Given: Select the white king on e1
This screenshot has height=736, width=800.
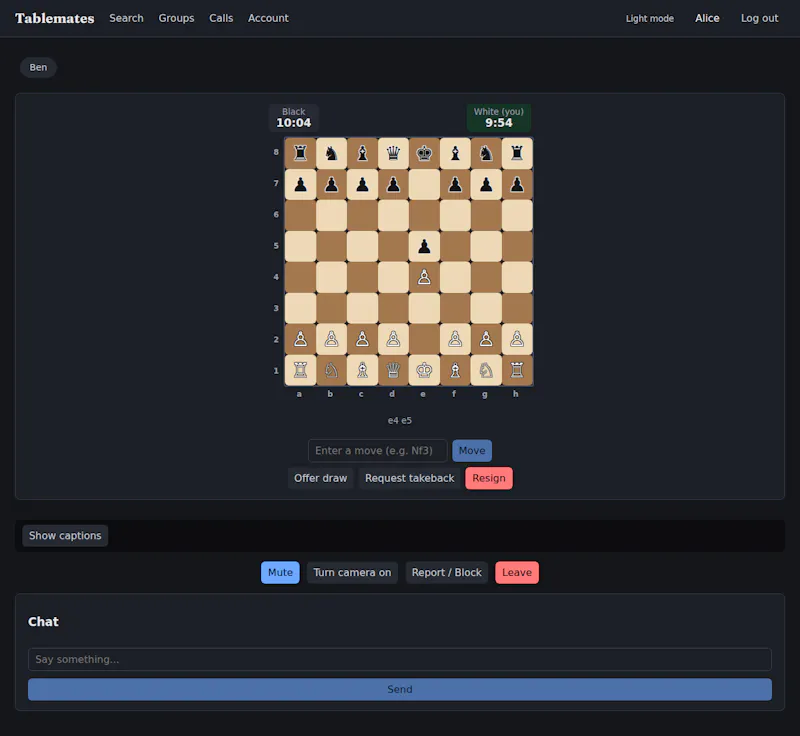Looking at the screenshot, I should 424,370.
